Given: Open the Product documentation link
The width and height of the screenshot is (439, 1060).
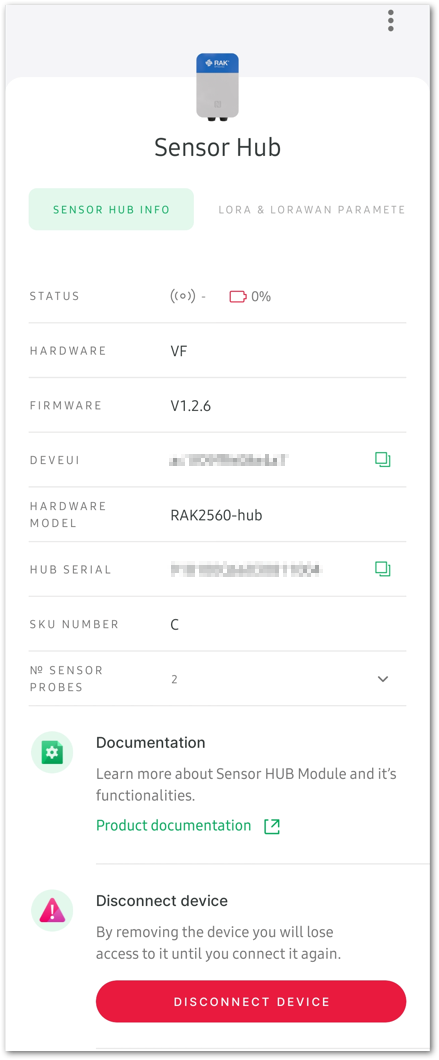Looking at the screenshot, I should [173, 825].
